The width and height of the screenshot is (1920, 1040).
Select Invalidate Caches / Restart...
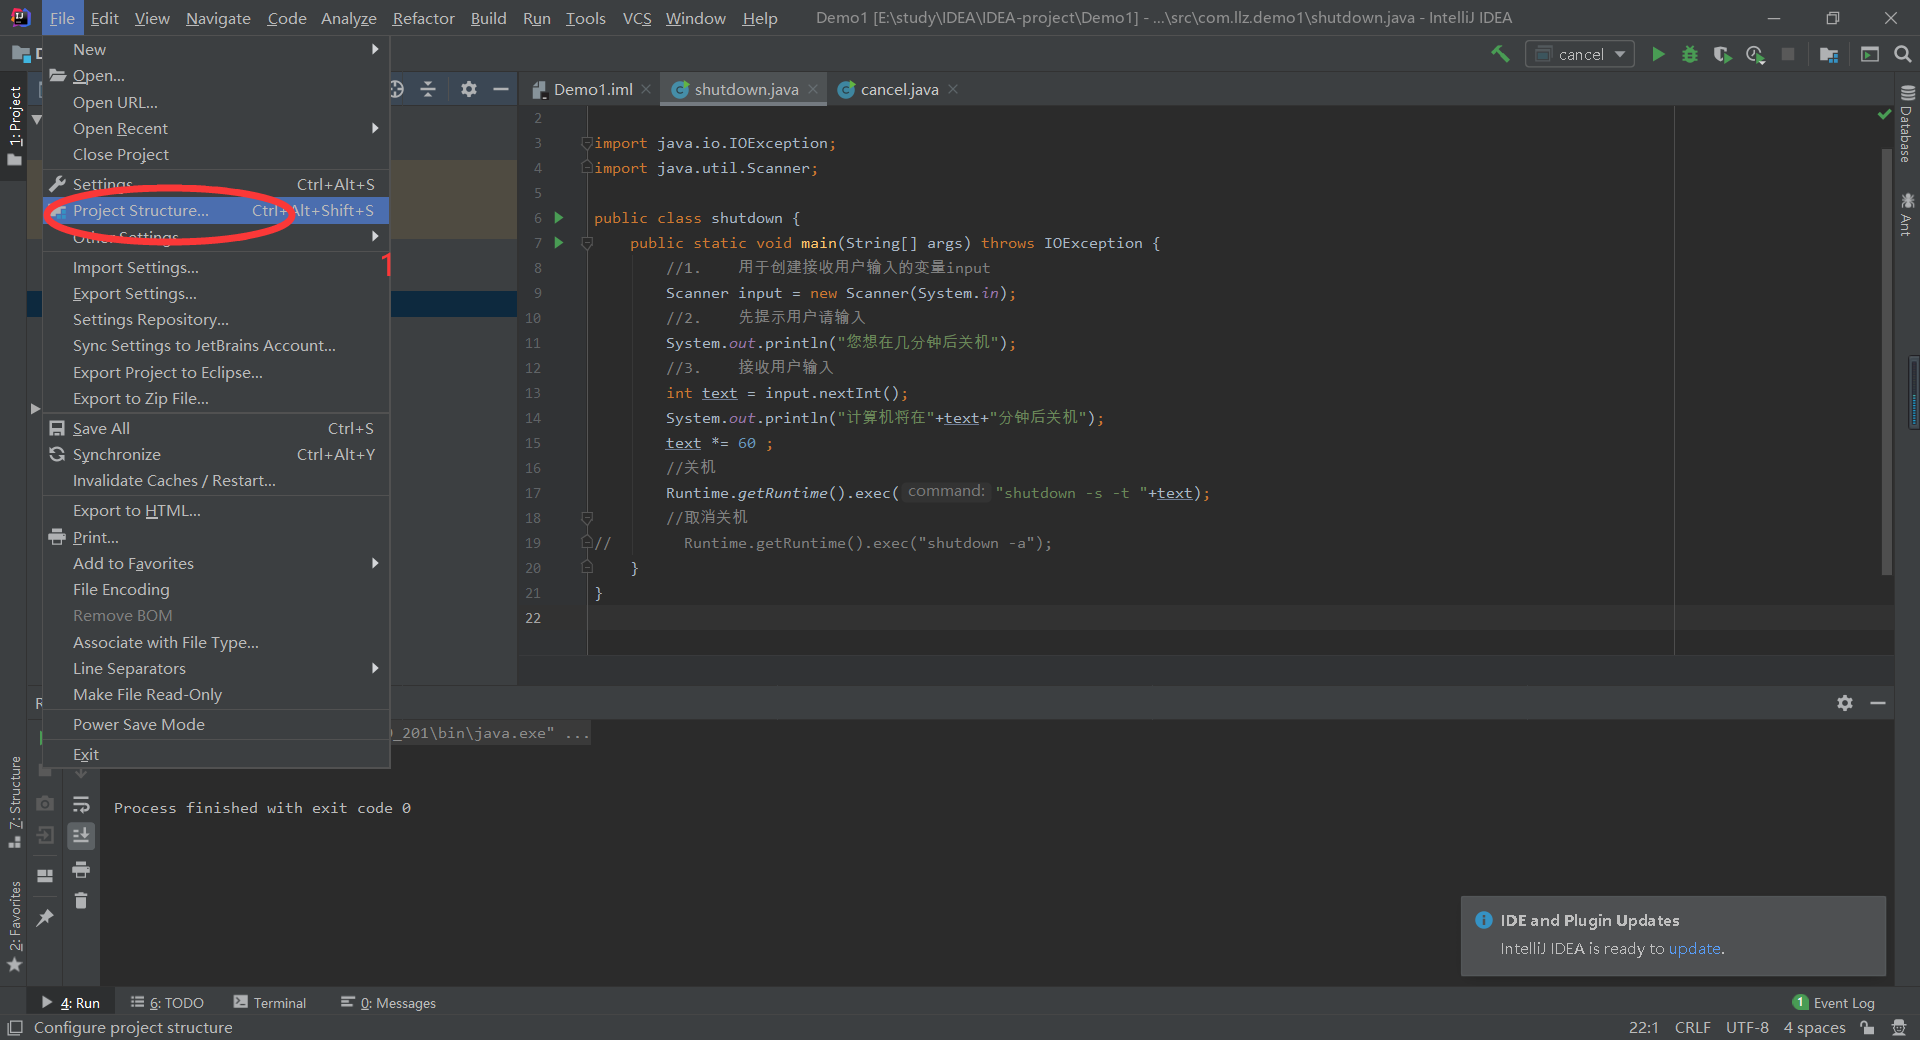[215, 480]
